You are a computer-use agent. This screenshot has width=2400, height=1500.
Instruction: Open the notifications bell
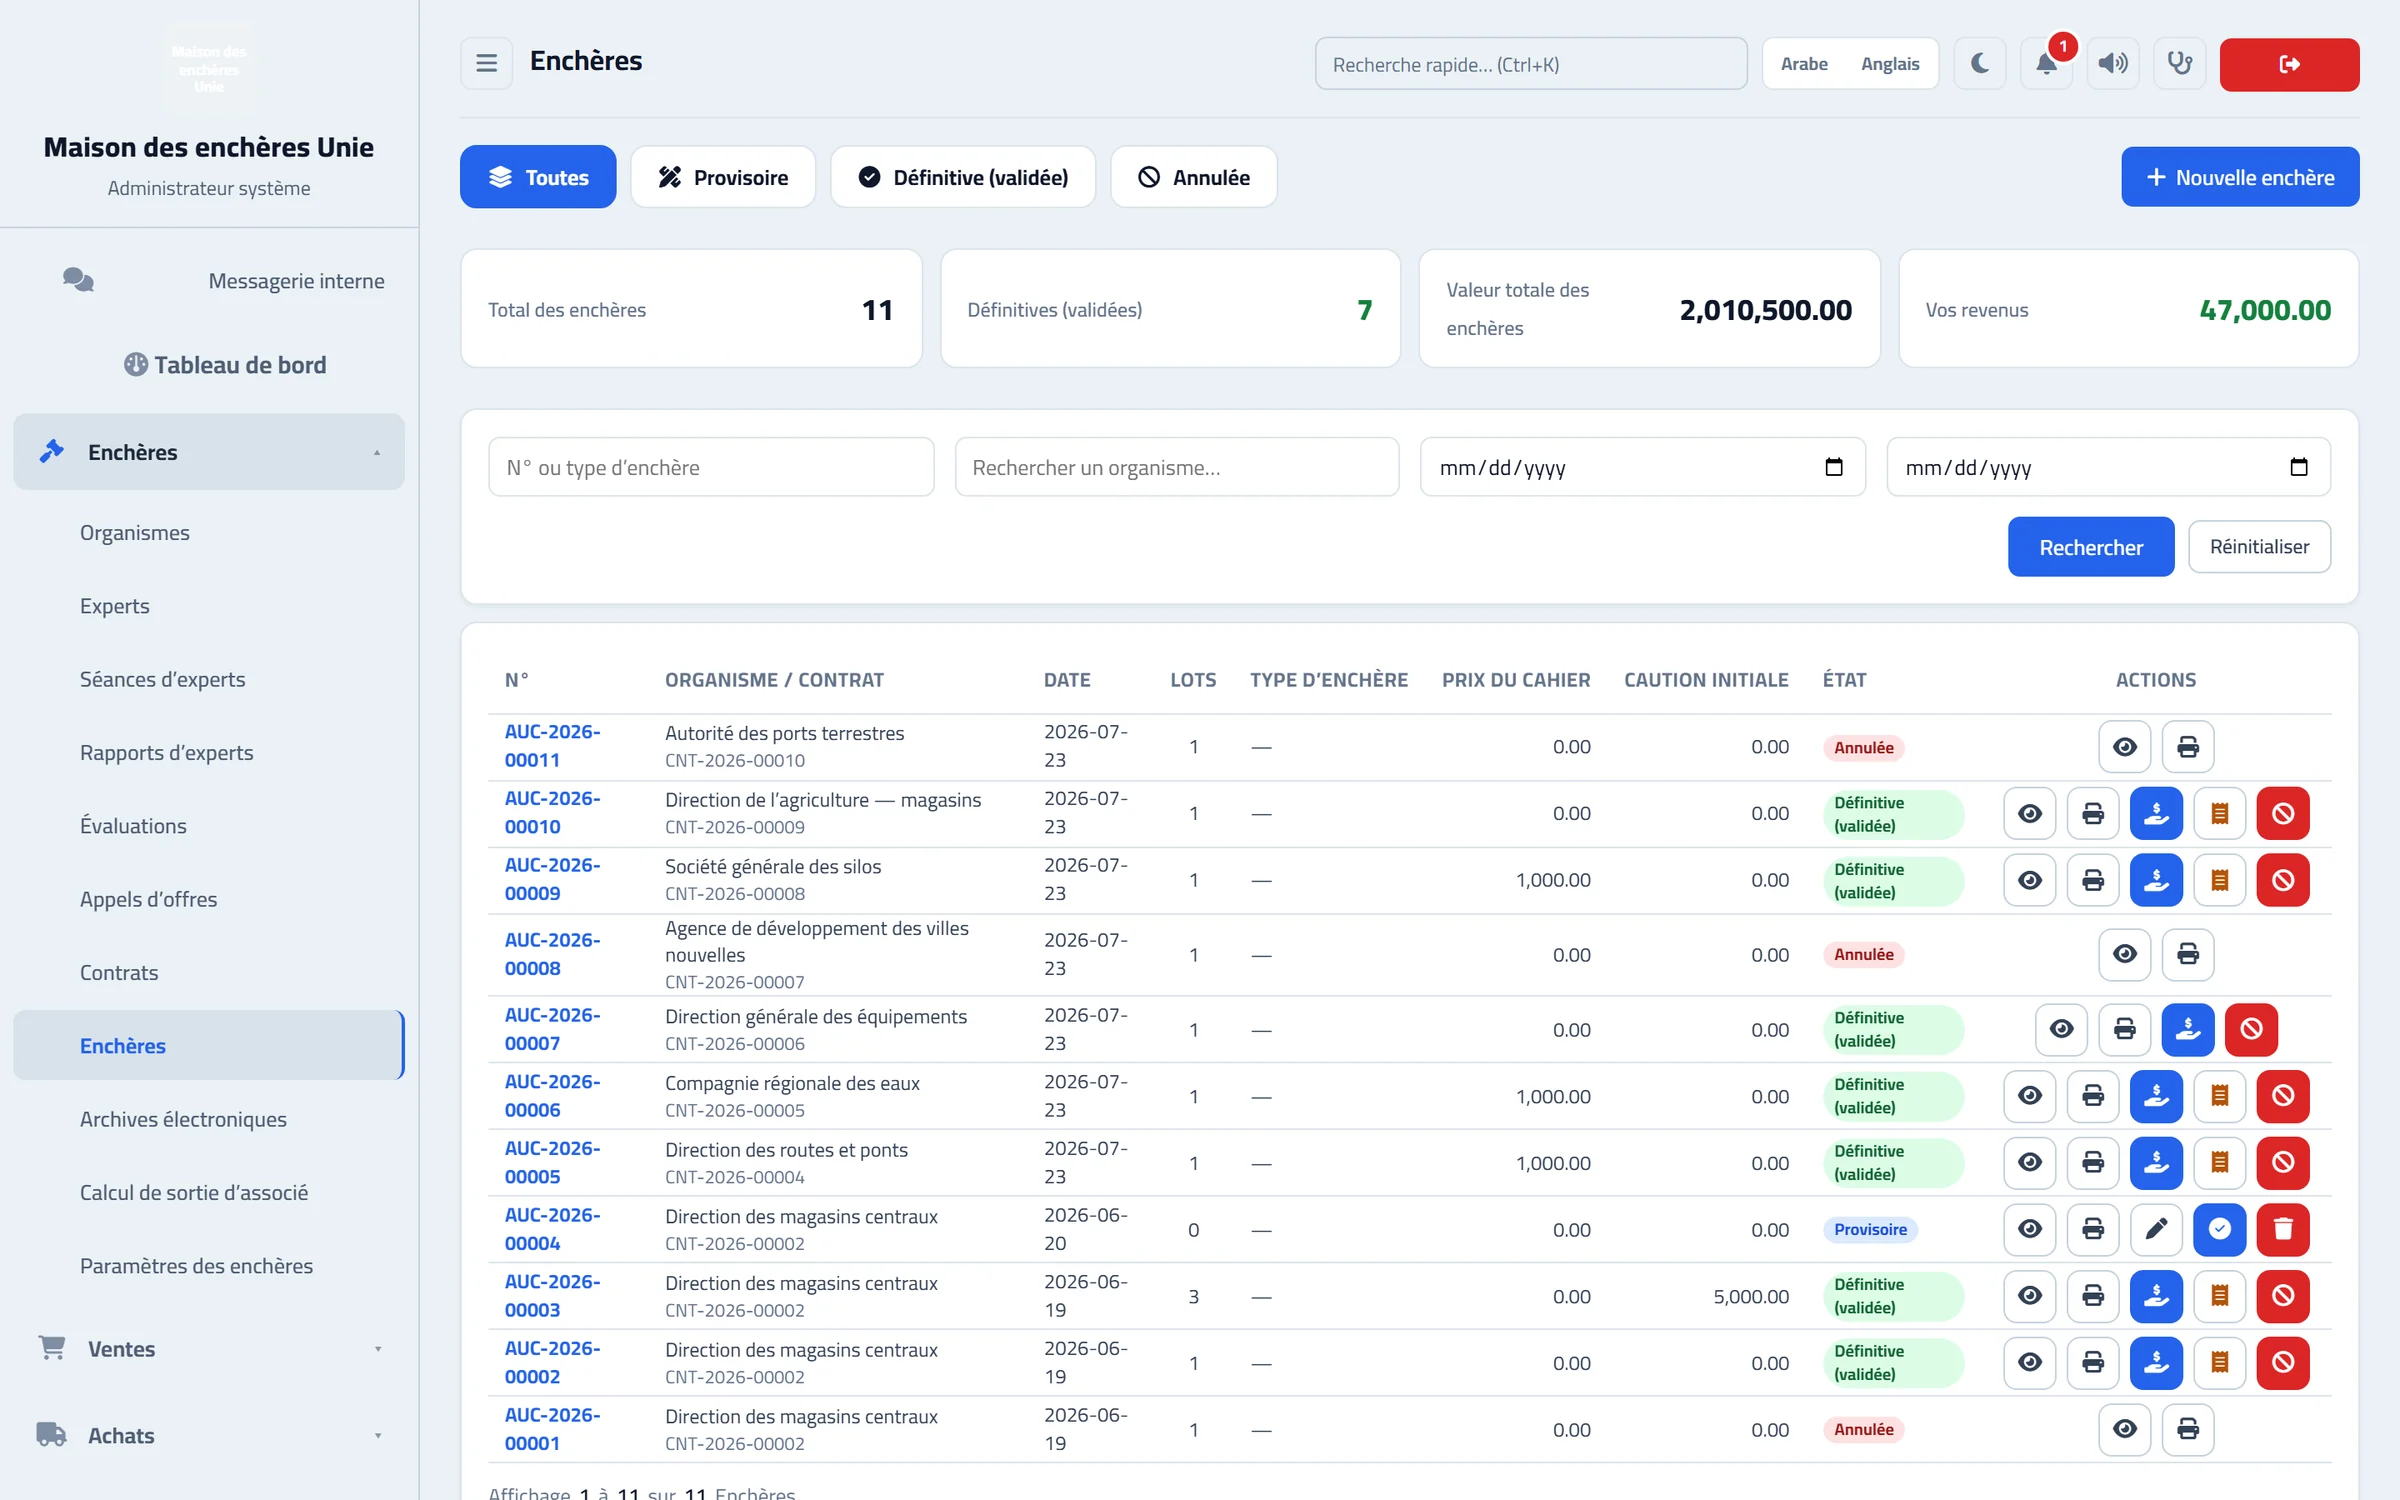coord(2046,64)
